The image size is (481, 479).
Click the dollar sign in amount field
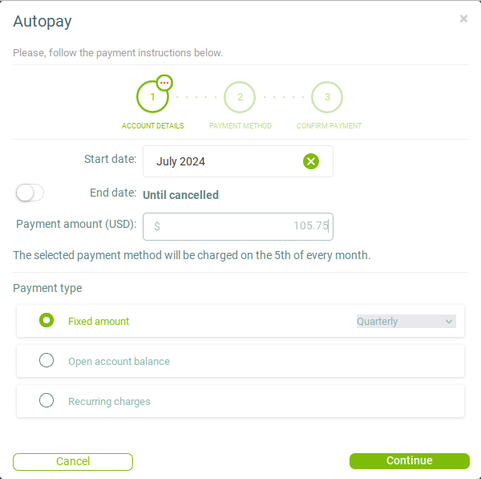point(157,226)
